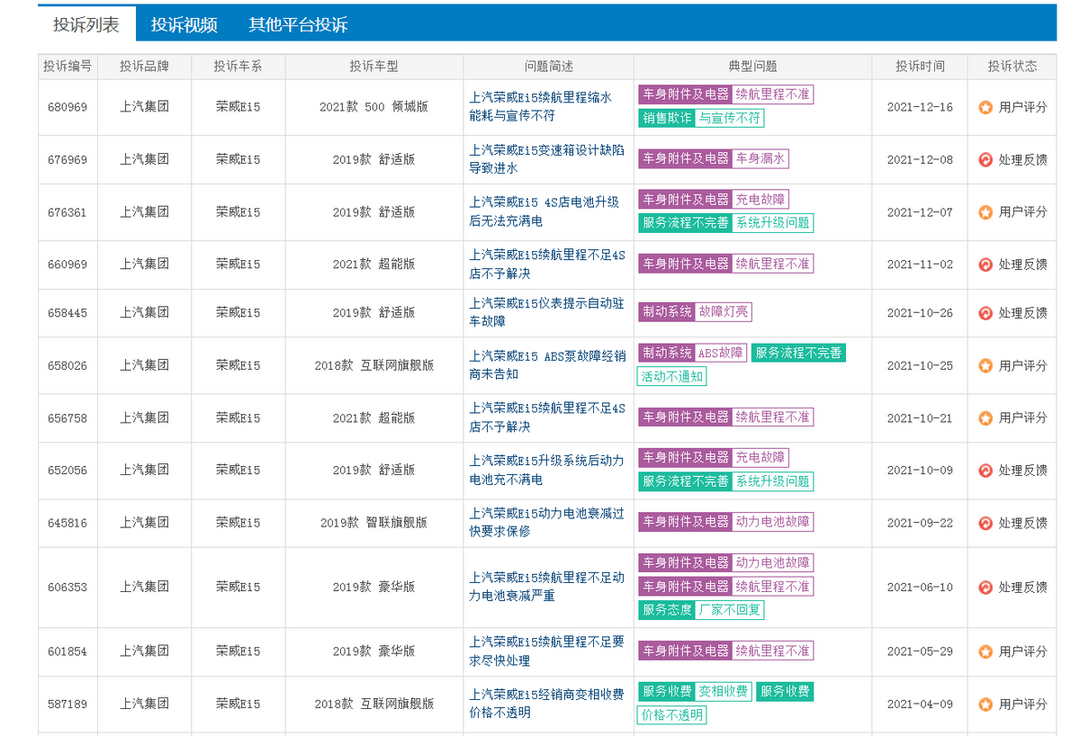Click feedback status icon for complaint 658445

(986, 313)
